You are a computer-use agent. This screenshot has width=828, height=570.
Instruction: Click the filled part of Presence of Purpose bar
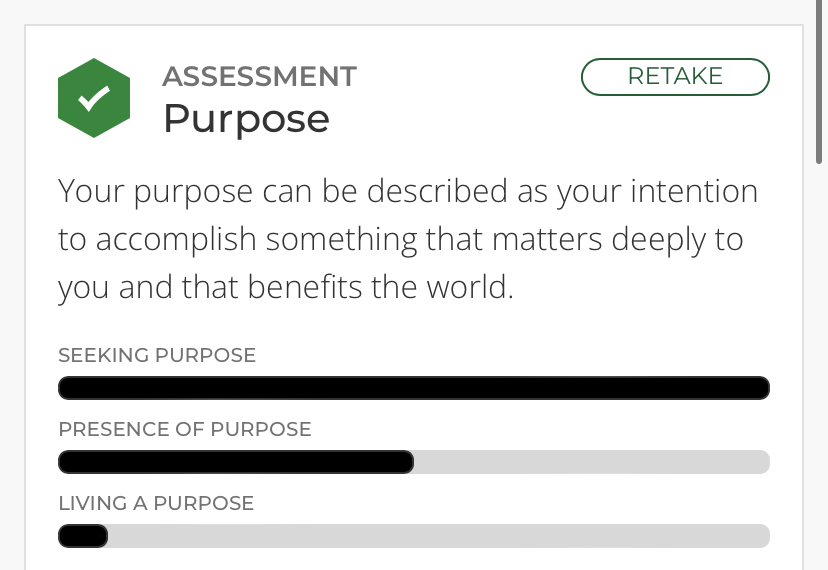click(236, 462)
